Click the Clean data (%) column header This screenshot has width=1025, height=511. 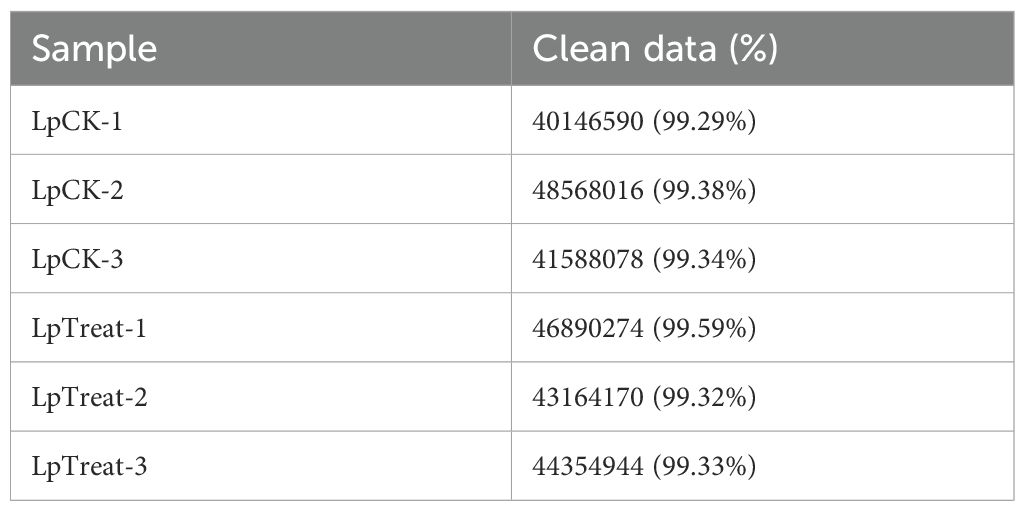[655, 50]
